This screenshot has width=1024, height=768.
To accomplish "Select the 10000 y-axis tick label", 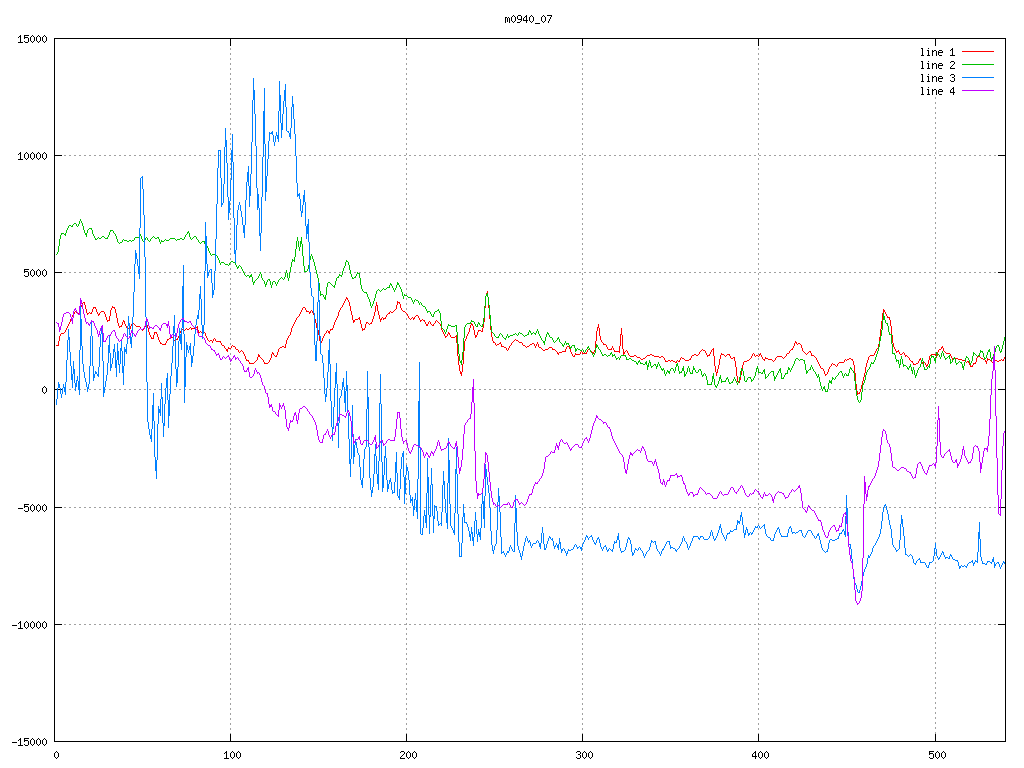I will (x=30, y=156).
